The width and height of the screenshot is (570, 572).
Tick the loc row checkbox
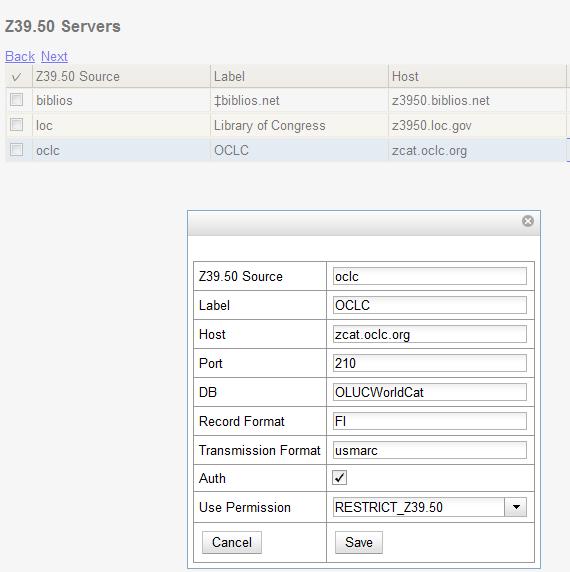pos(16,124)
